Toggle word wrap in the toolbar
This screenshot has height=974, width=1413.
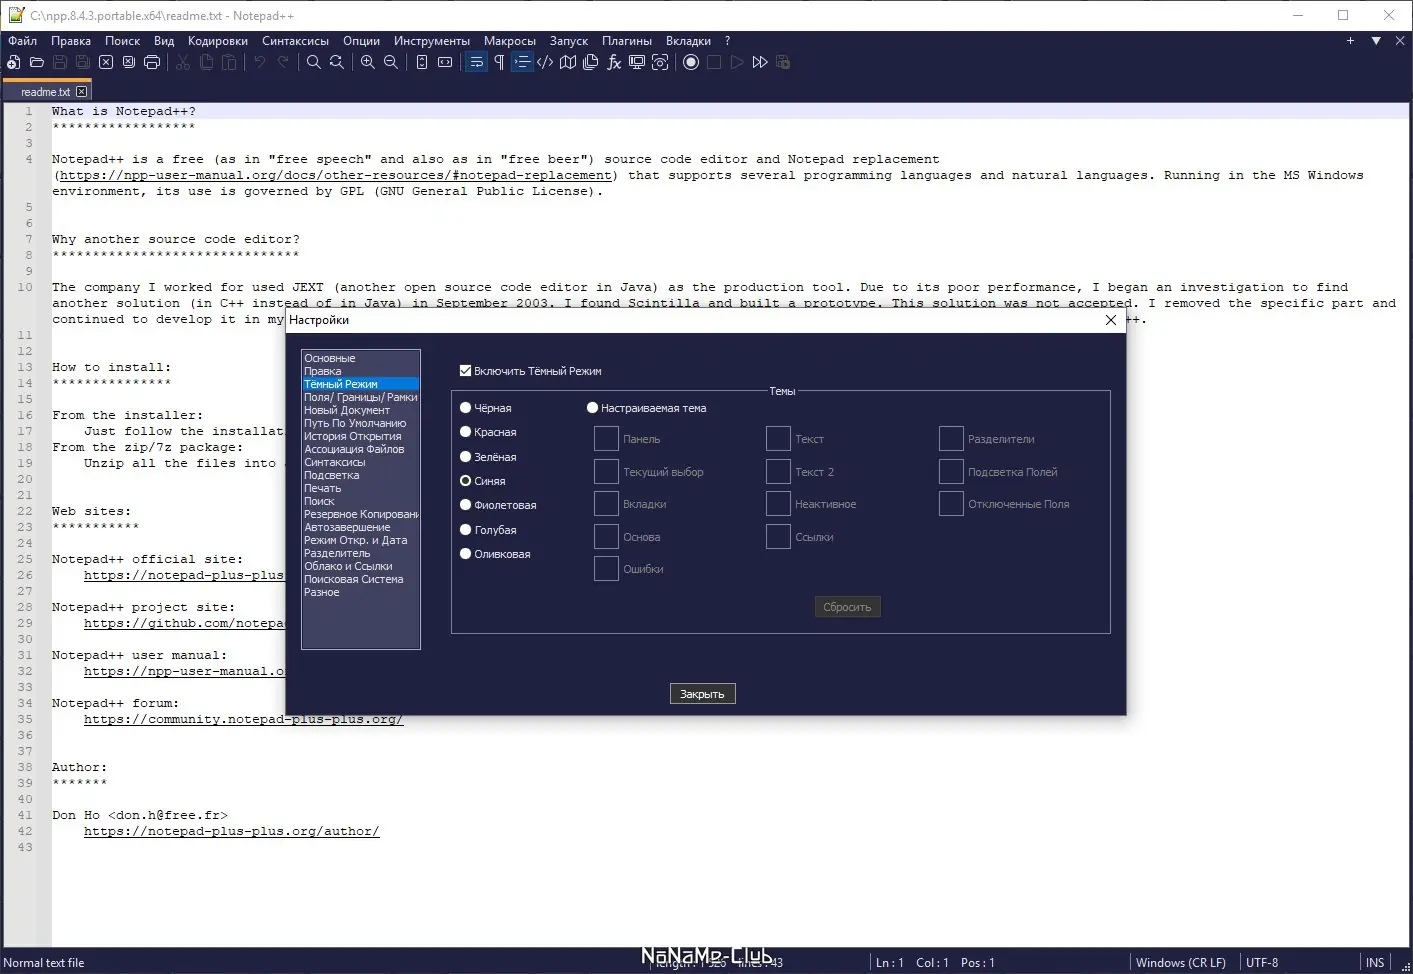pyautogui.click(x=476, y=62)
